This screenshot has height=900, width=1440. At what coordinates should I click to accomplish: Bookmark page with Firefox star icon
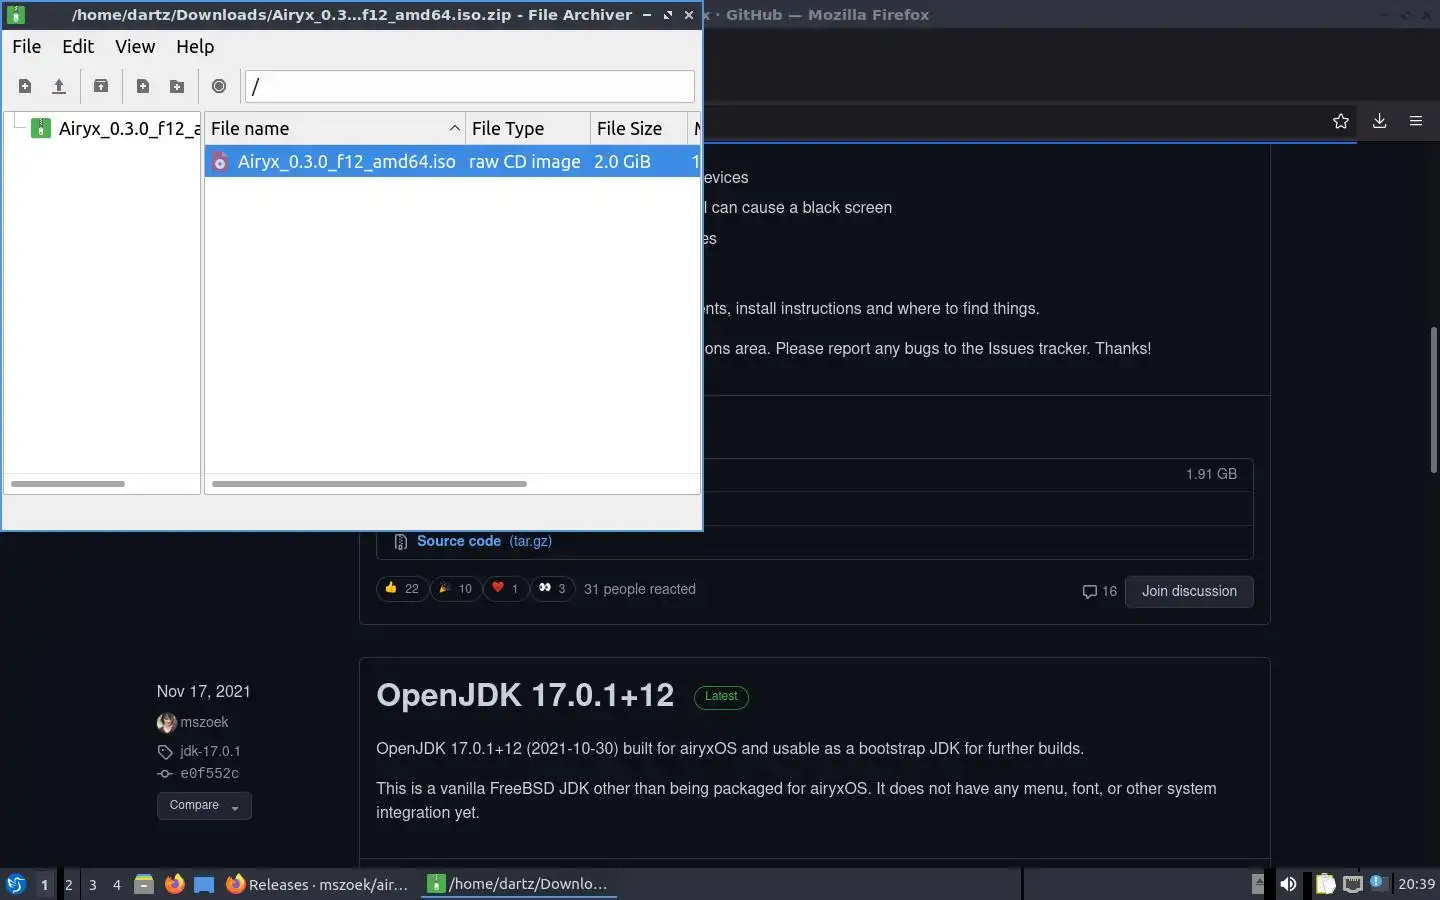point(1341,121)
